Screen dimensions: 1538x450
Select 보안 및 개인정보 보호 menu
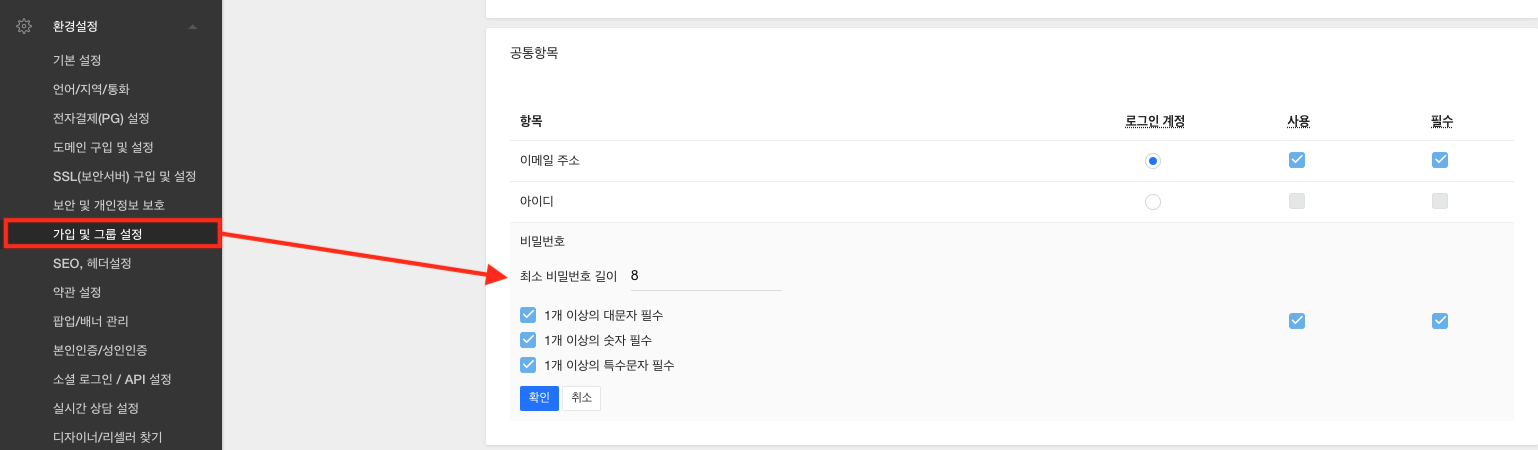click(109, 205)
